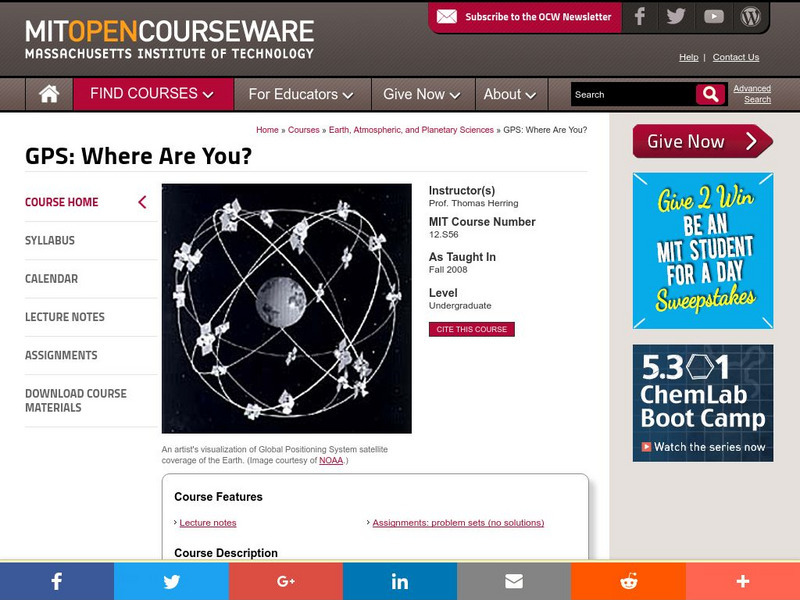The width and height of the screenshot is (800, 600).
Task: Open the Lecture Notes section
Action: point(65,317)
